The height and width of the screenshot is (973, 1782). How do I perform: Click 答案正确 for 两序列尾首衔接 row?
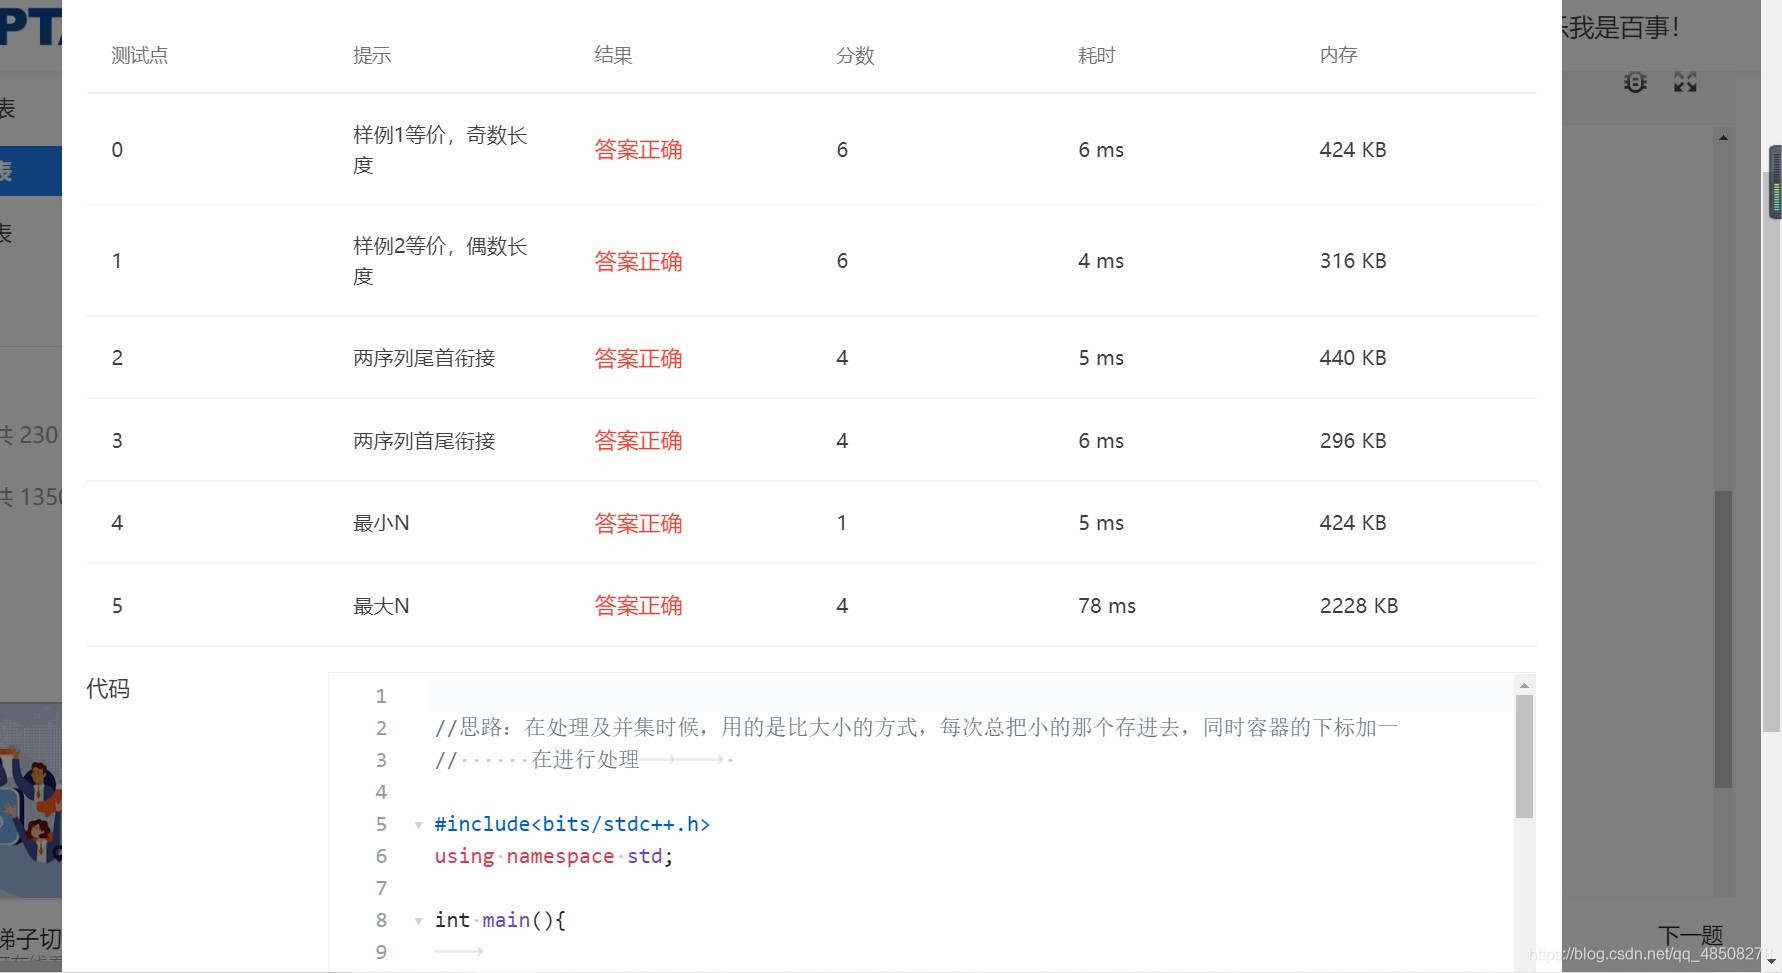click(638, 358)
